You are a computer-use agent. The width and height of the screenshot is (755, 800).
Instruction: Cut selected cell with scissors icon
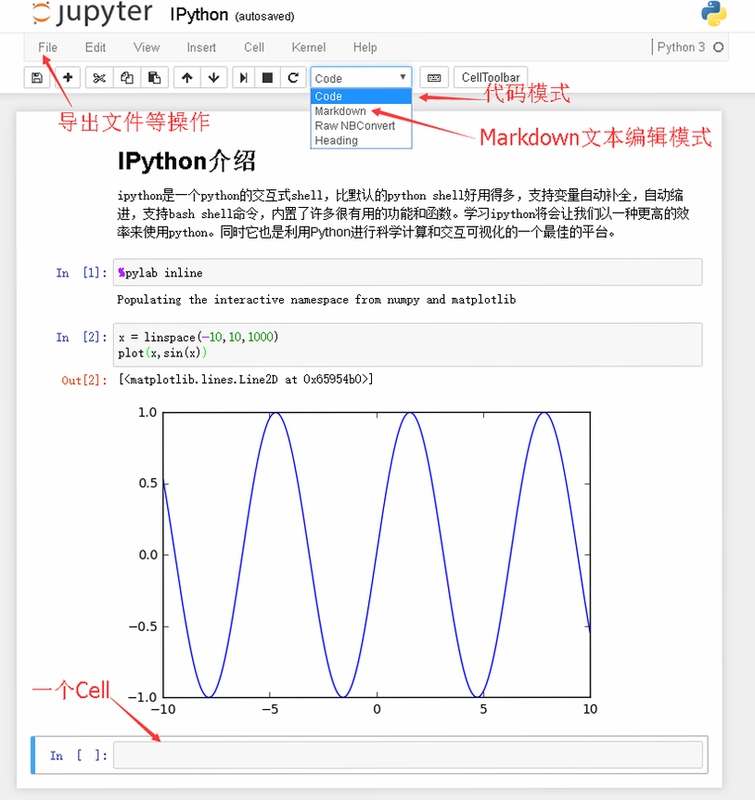click(x=99, y=78)
